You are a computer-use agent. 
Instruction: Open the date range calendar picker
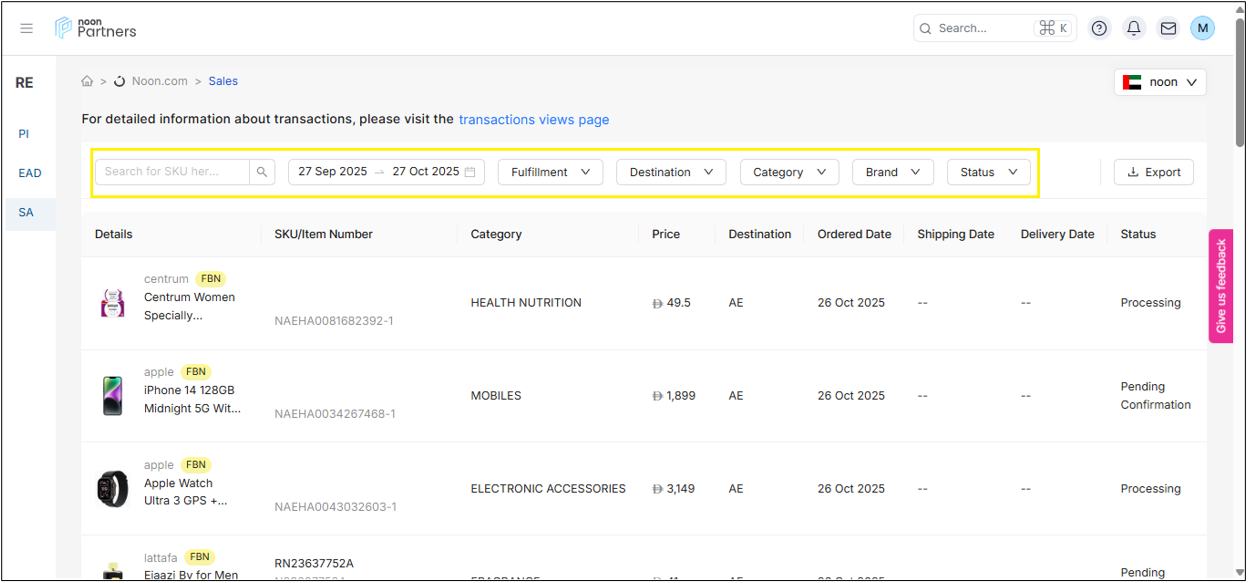point(470,172)
